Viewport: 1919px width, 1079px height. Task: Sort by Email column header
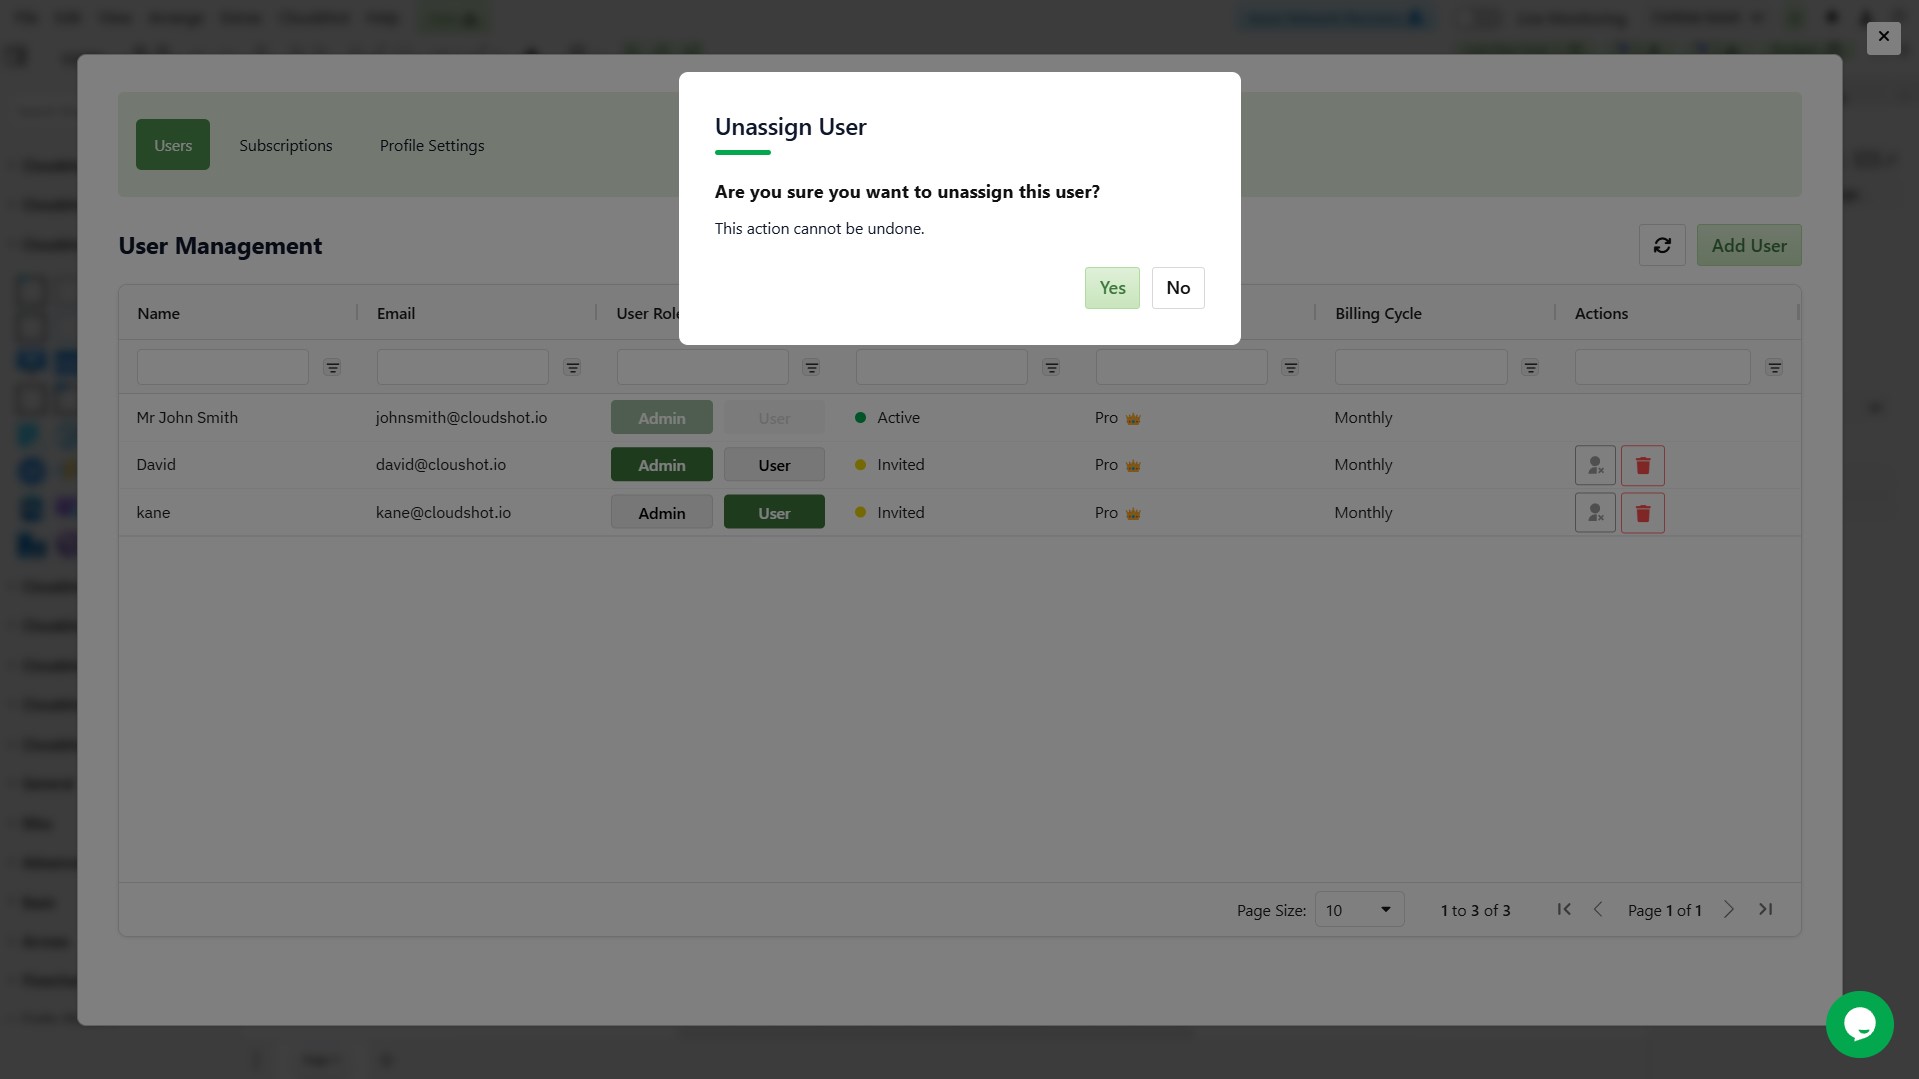396,313
